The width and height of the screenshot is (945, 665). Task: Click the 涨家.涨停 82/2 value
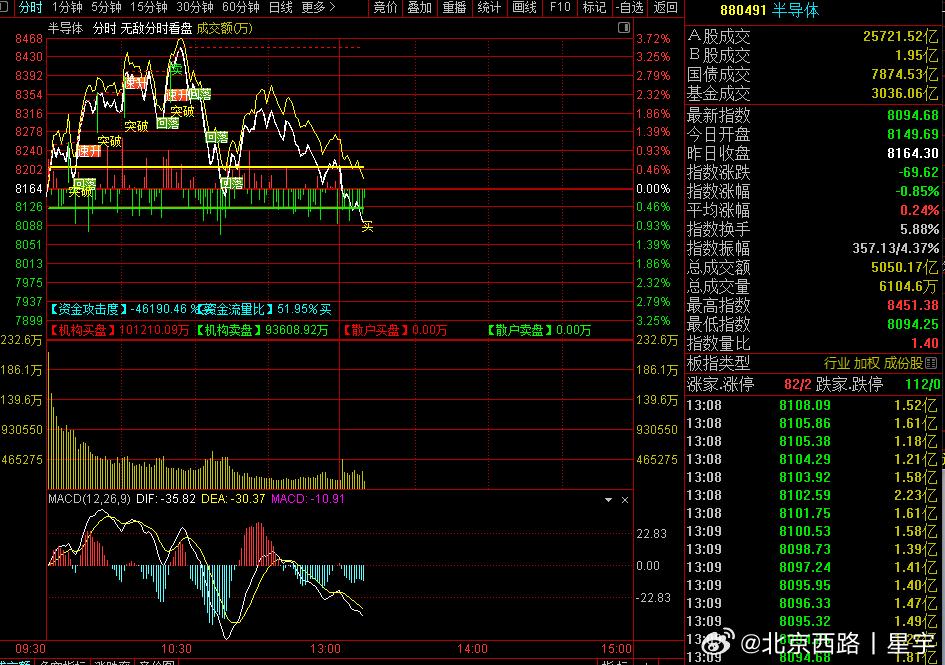coord(797,385)
